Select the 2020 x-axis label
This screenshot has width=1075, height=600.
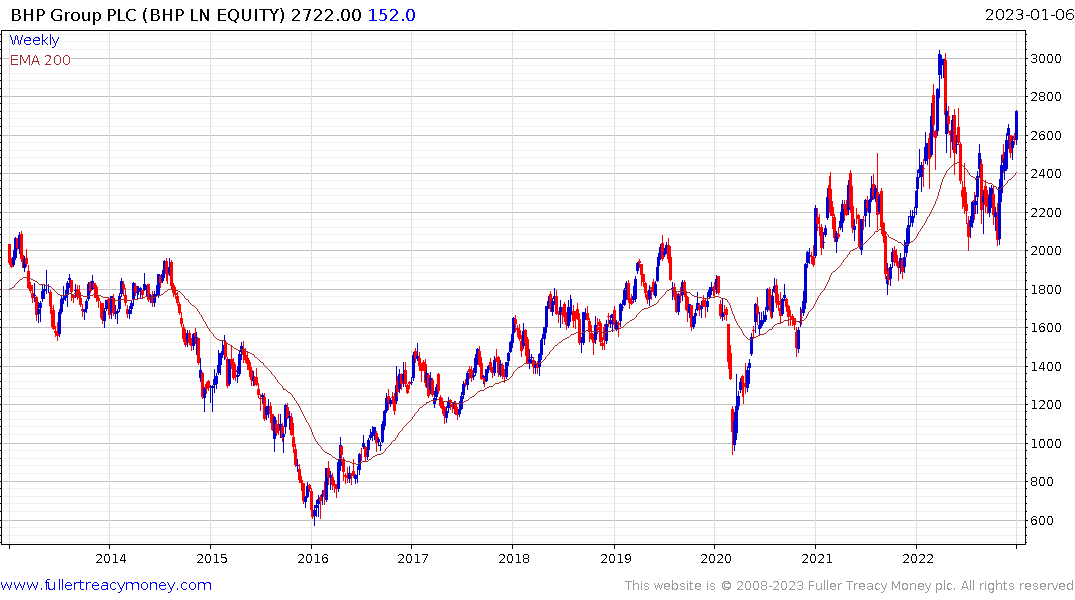716,558
